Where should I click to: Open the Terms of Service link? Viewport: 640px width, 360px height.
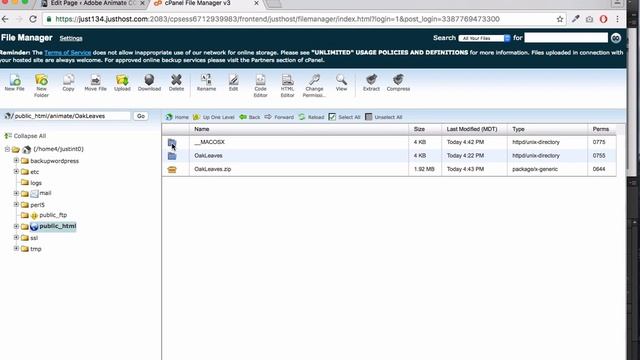tap(68, 53)
